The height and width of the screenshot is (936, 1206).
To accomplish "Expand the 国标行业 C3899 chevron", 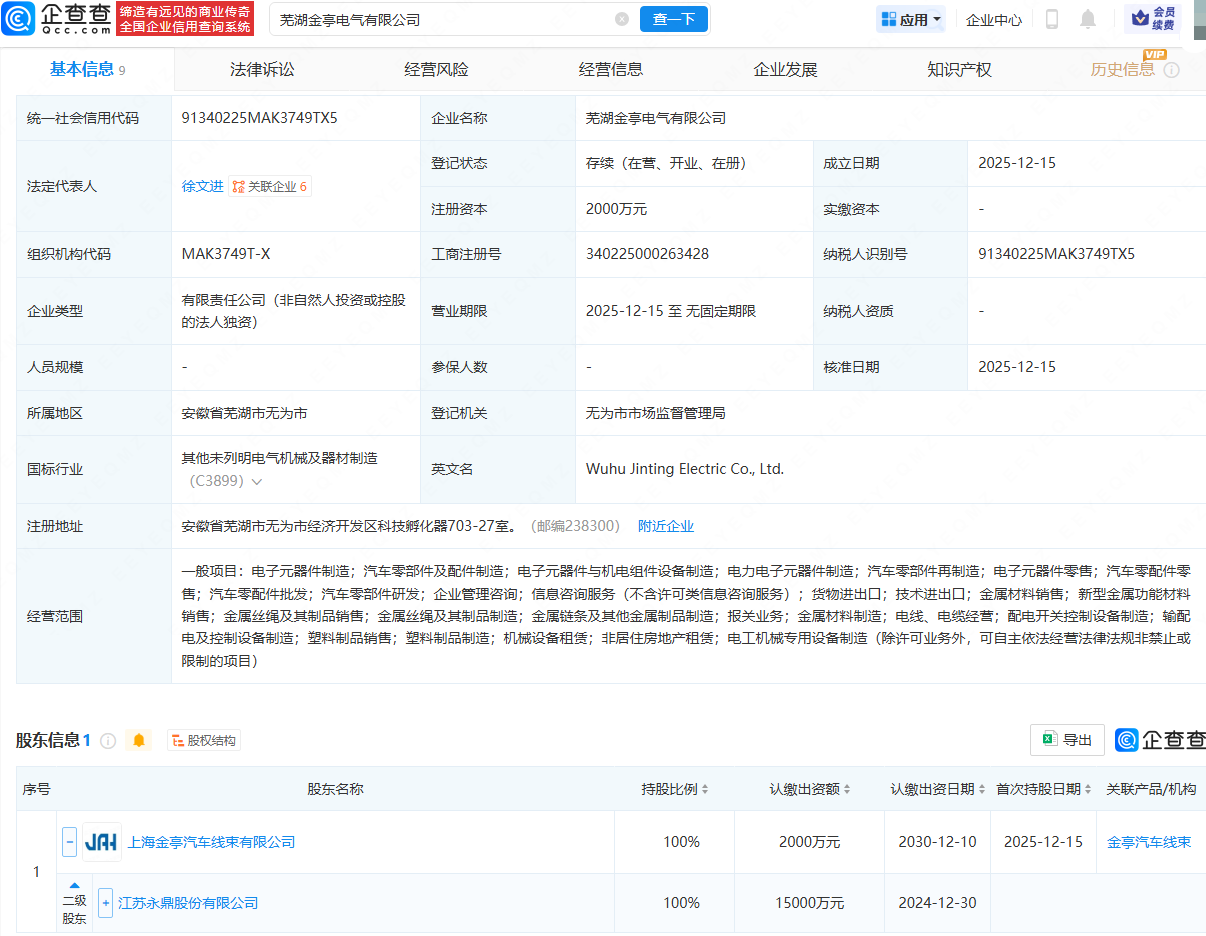I will tap(257, 482).
